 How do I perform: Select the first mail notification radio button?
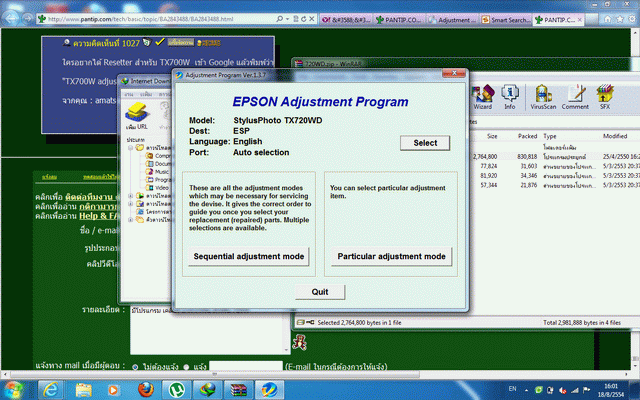[x=135, y=367]
